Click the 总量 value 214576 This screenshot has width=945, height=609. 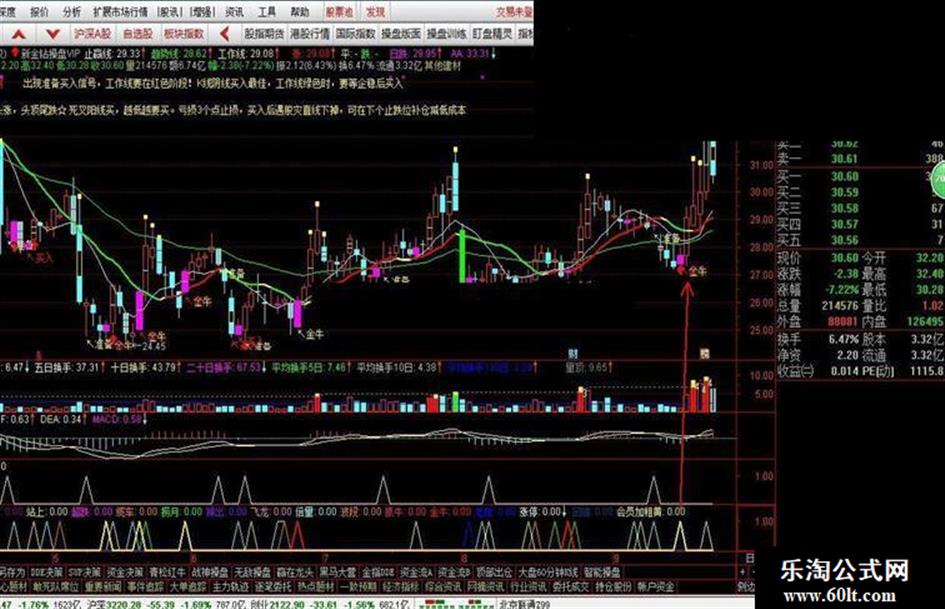[840, 306]
